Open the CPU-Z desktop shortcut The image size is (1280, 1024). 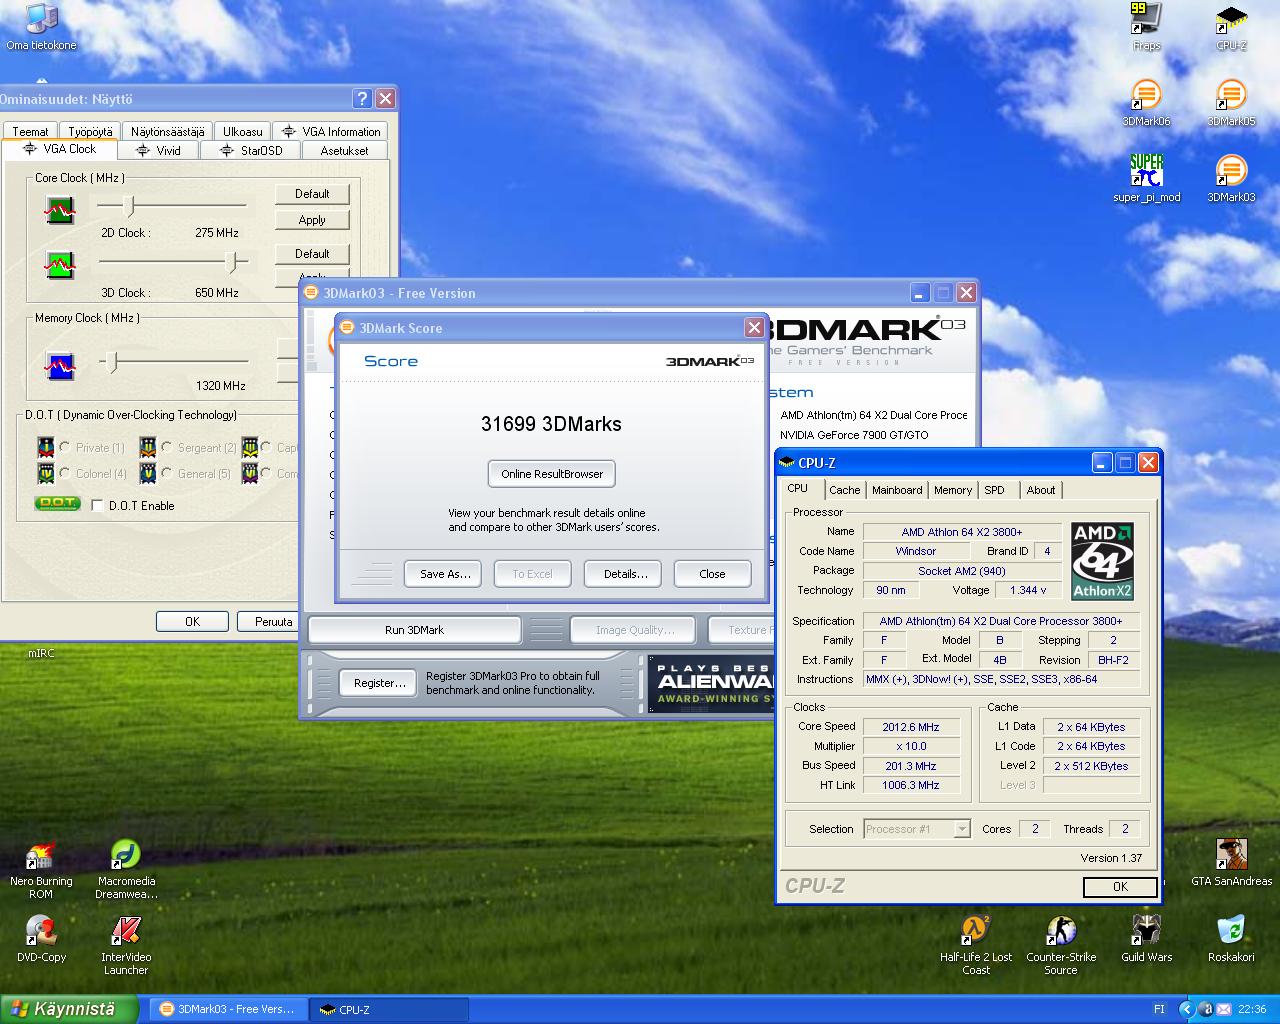[x=1231, y=27]
